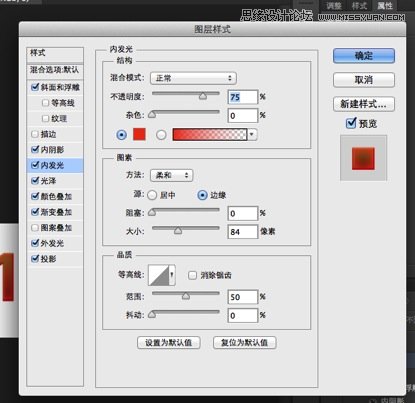Click the 范围 value field
Screen dimensions: 415x403
[x=243, y=297]
